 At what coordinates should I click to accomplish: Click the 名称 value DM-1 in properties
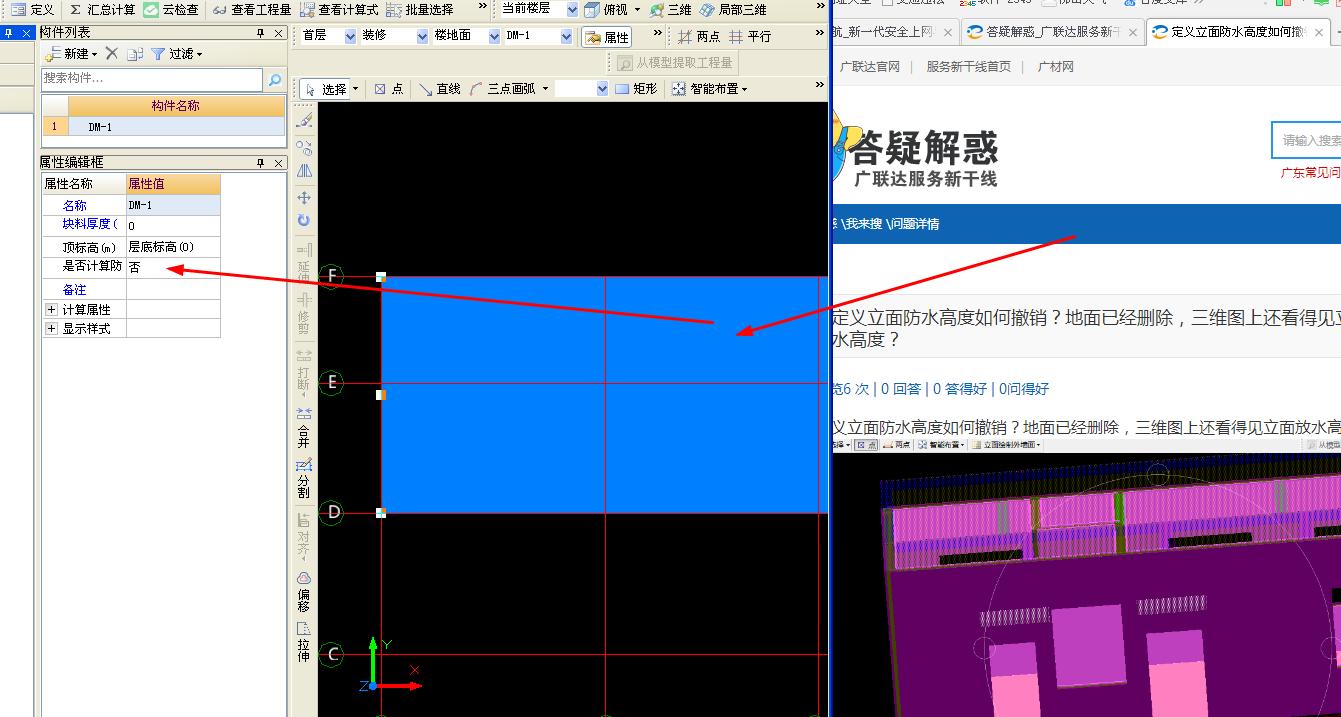point(173,205)
